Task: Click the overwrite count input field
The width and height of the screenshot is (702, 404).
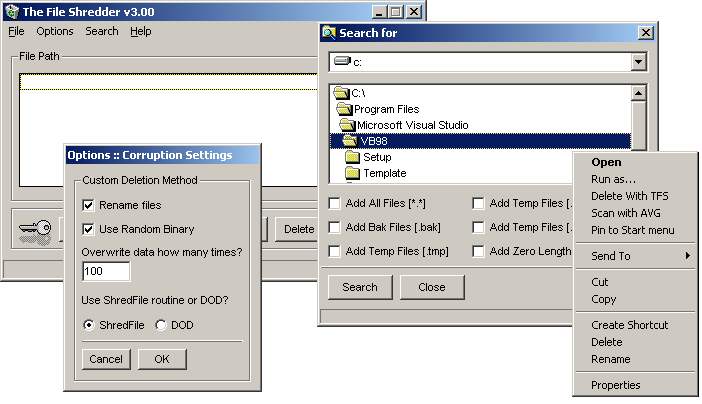Action: click(x=106, y=272)
